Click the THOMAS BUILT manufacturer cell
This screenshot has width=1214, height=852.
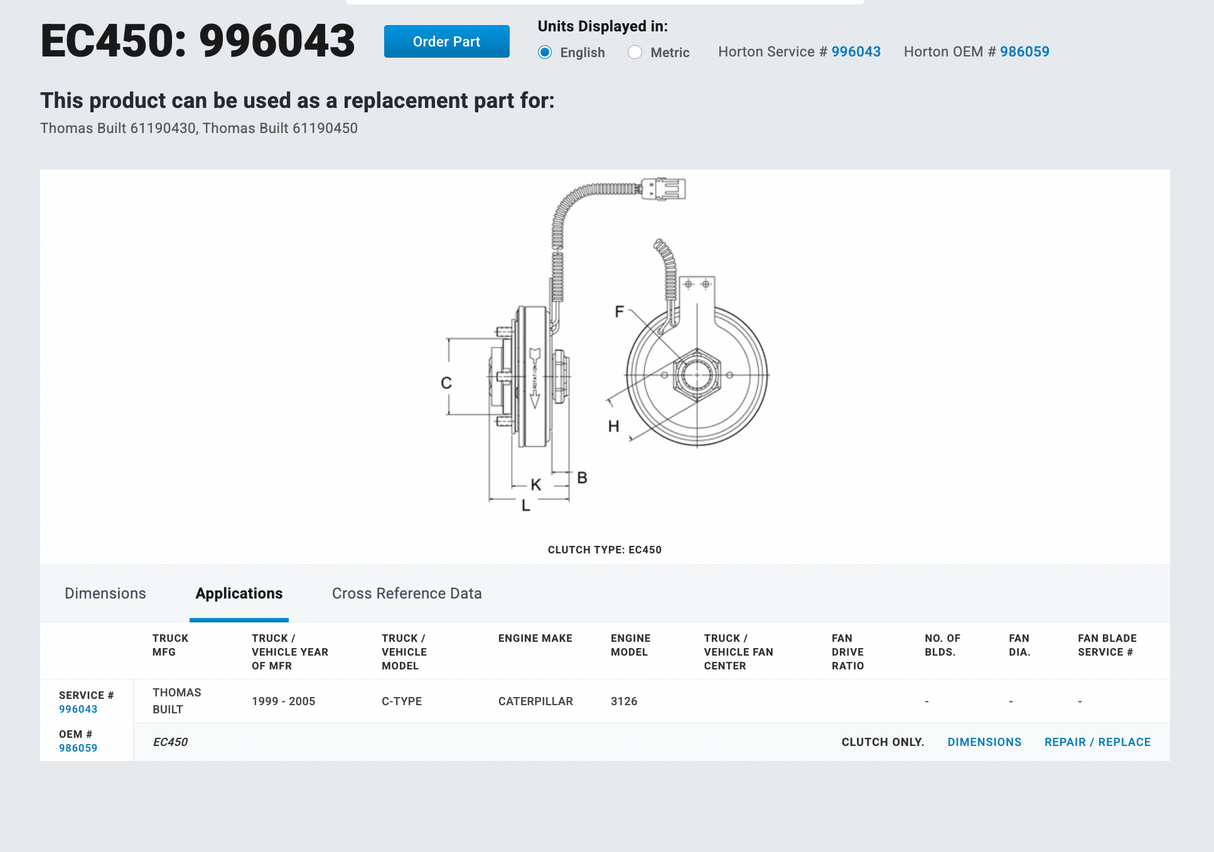[x=176, y=701]
